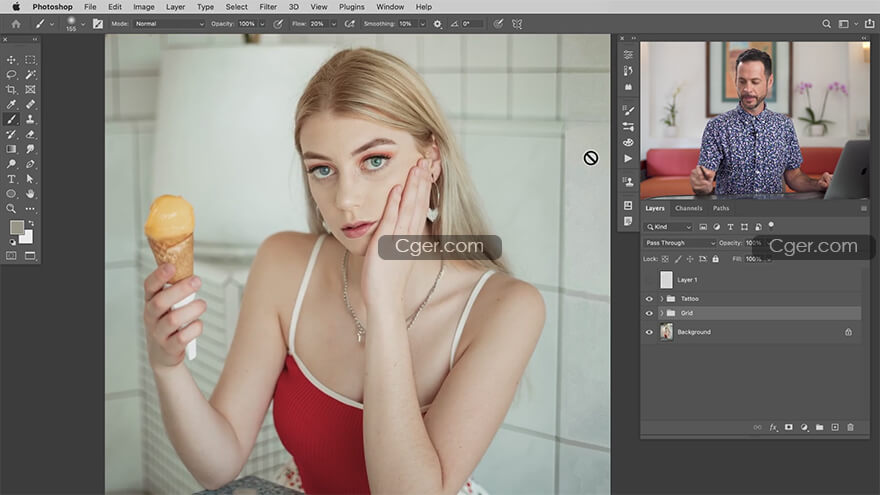Select the Ellipse shape tool
The width and height of the screenshot is (880, 495).
pyautogui.click(x=11, y=194)
